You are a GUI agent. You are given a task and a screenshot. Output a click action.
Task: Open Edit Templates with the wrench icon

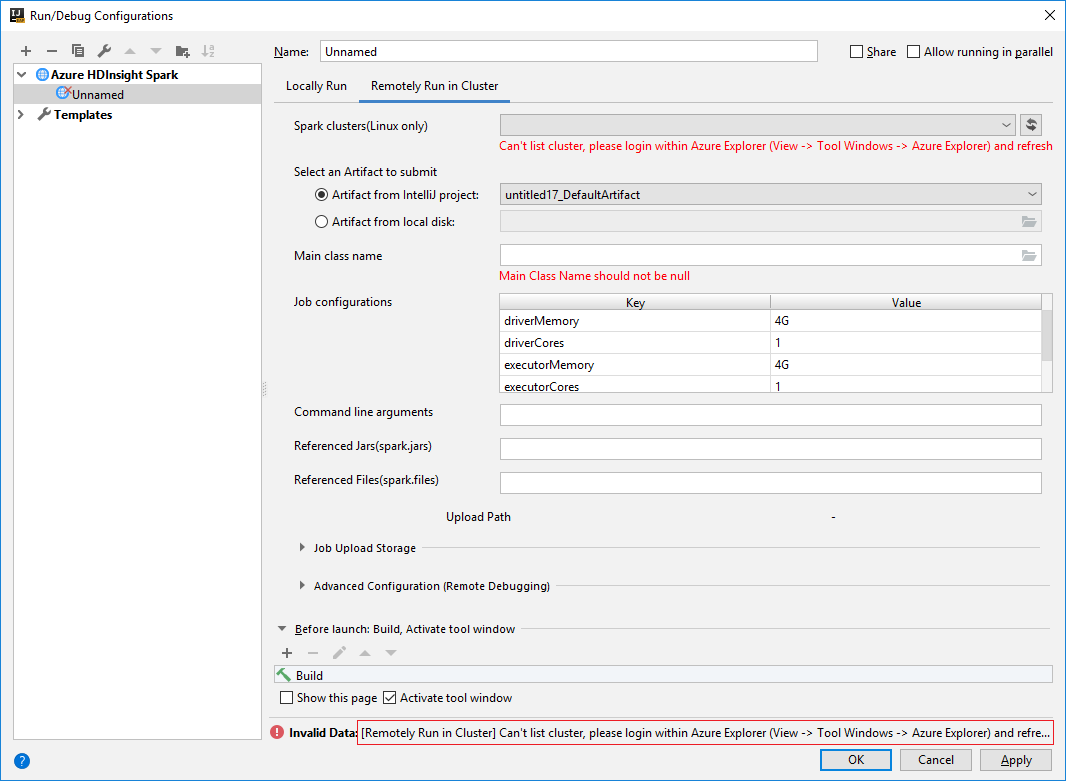click(x=104, y=50)
